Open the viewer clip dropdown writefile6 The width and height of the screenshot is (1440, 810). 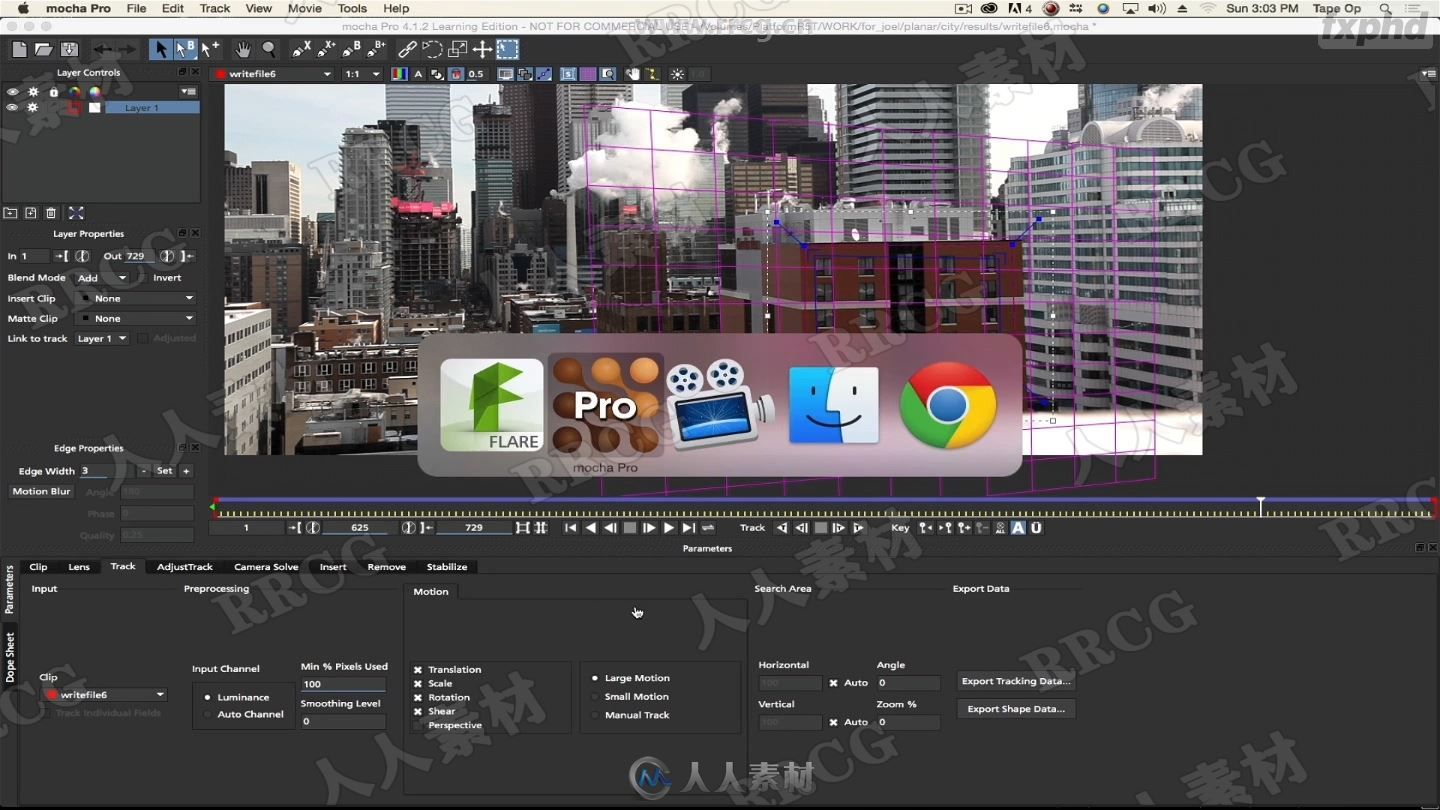click(x=272, y=74)
